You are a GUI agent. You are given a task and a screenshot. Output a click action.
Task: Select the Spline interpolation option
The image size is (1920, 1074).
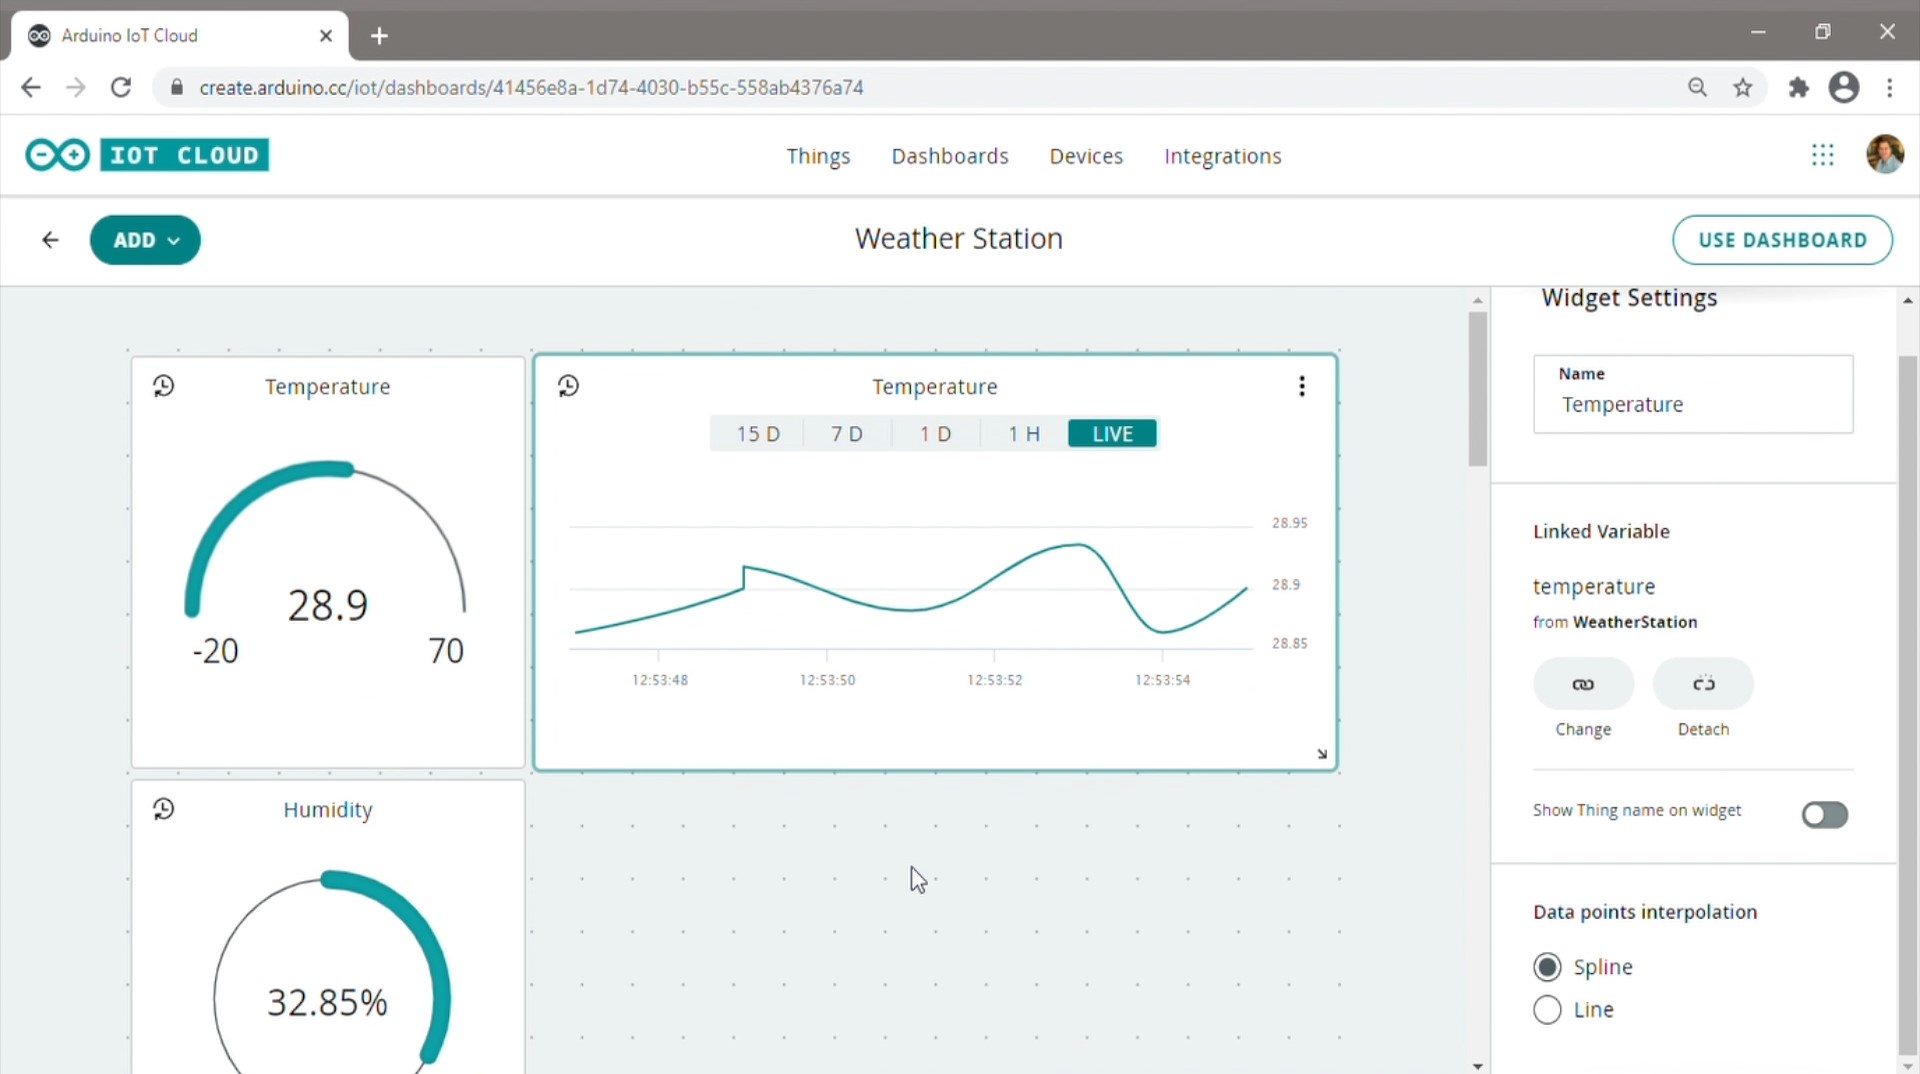[x=1546, y=966]
